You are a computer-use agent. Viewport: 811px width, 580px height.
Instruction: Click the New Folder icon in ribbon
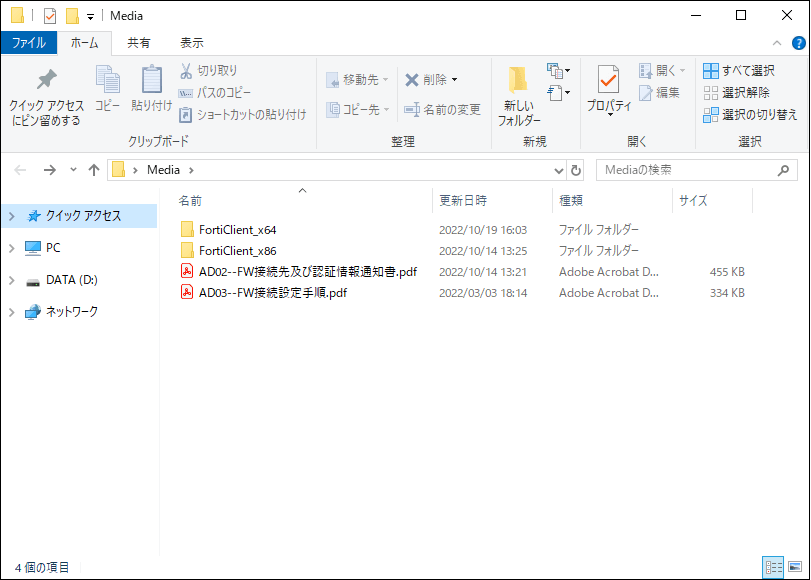pos(518,81)
